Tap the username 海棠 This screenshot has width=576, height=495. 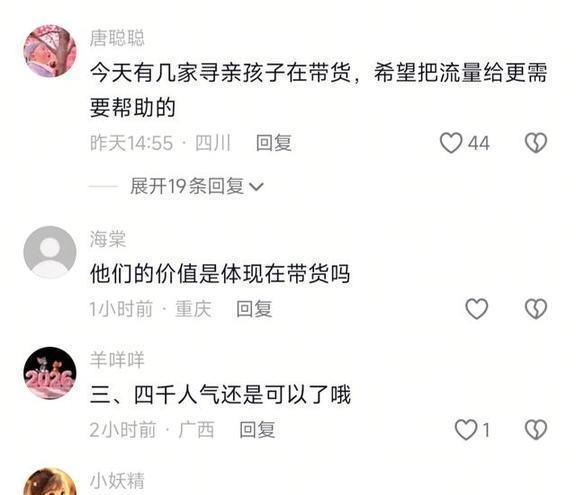108,239
